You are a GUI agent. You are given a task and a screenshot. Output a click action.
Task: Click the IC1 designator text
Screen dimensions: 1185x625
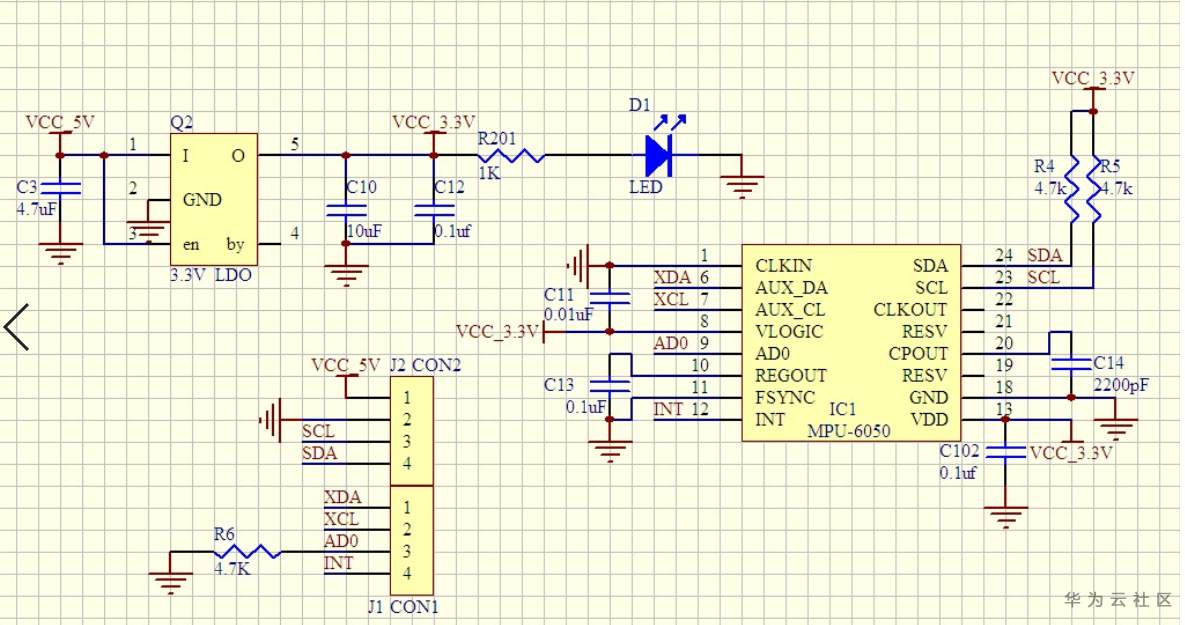(843, 410)
